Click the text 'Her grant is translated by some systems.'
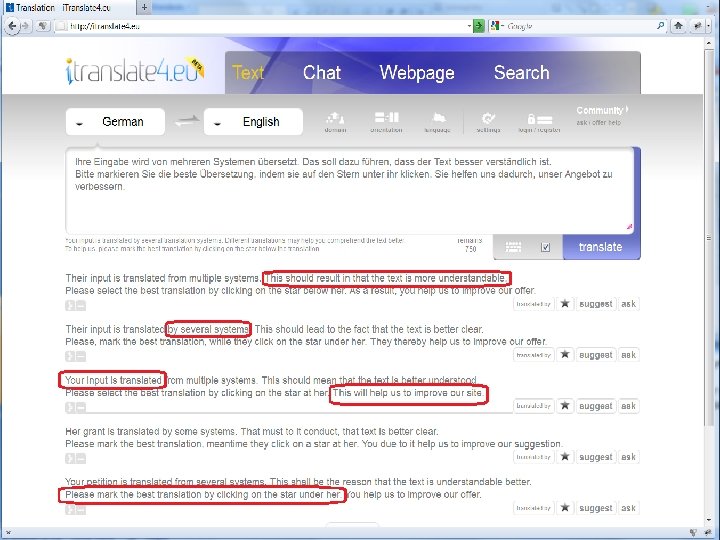Image resolution: width=720 pixels, height=540 pixels. coord(152,431)
